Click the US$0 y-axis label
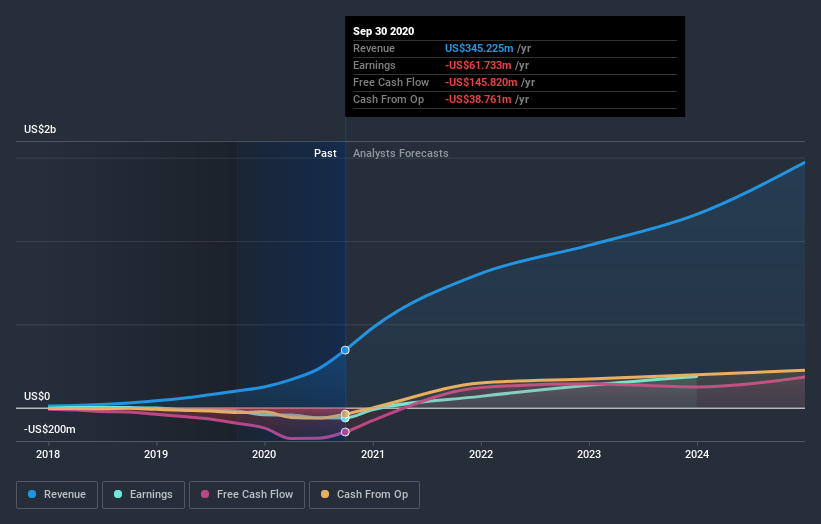The height and width of the screenshot is (524, 821). pyautogui.click(x=37, y=396)
